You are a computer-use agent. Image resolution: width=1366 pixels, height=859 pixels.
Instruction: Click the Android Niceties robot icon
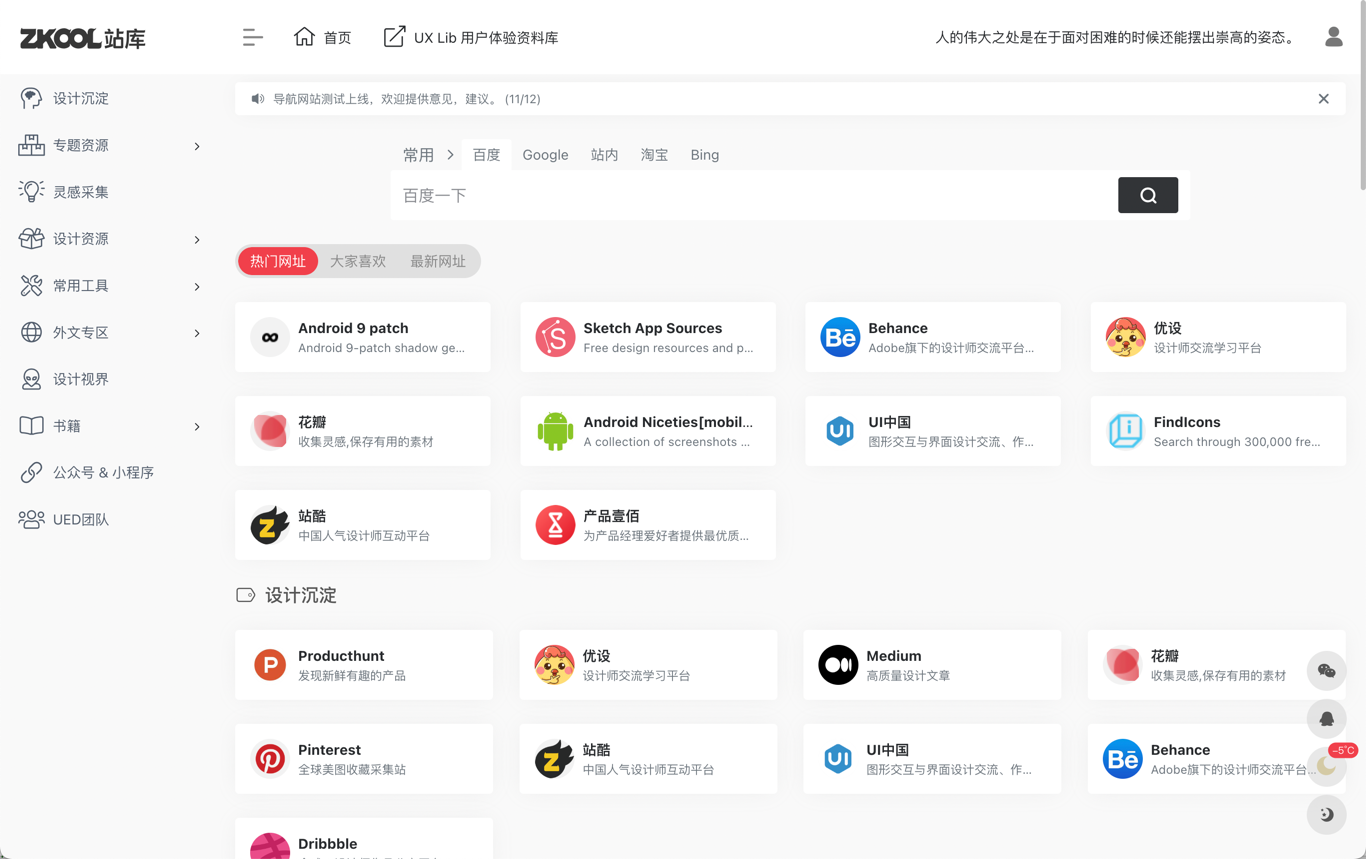point(555,431)
